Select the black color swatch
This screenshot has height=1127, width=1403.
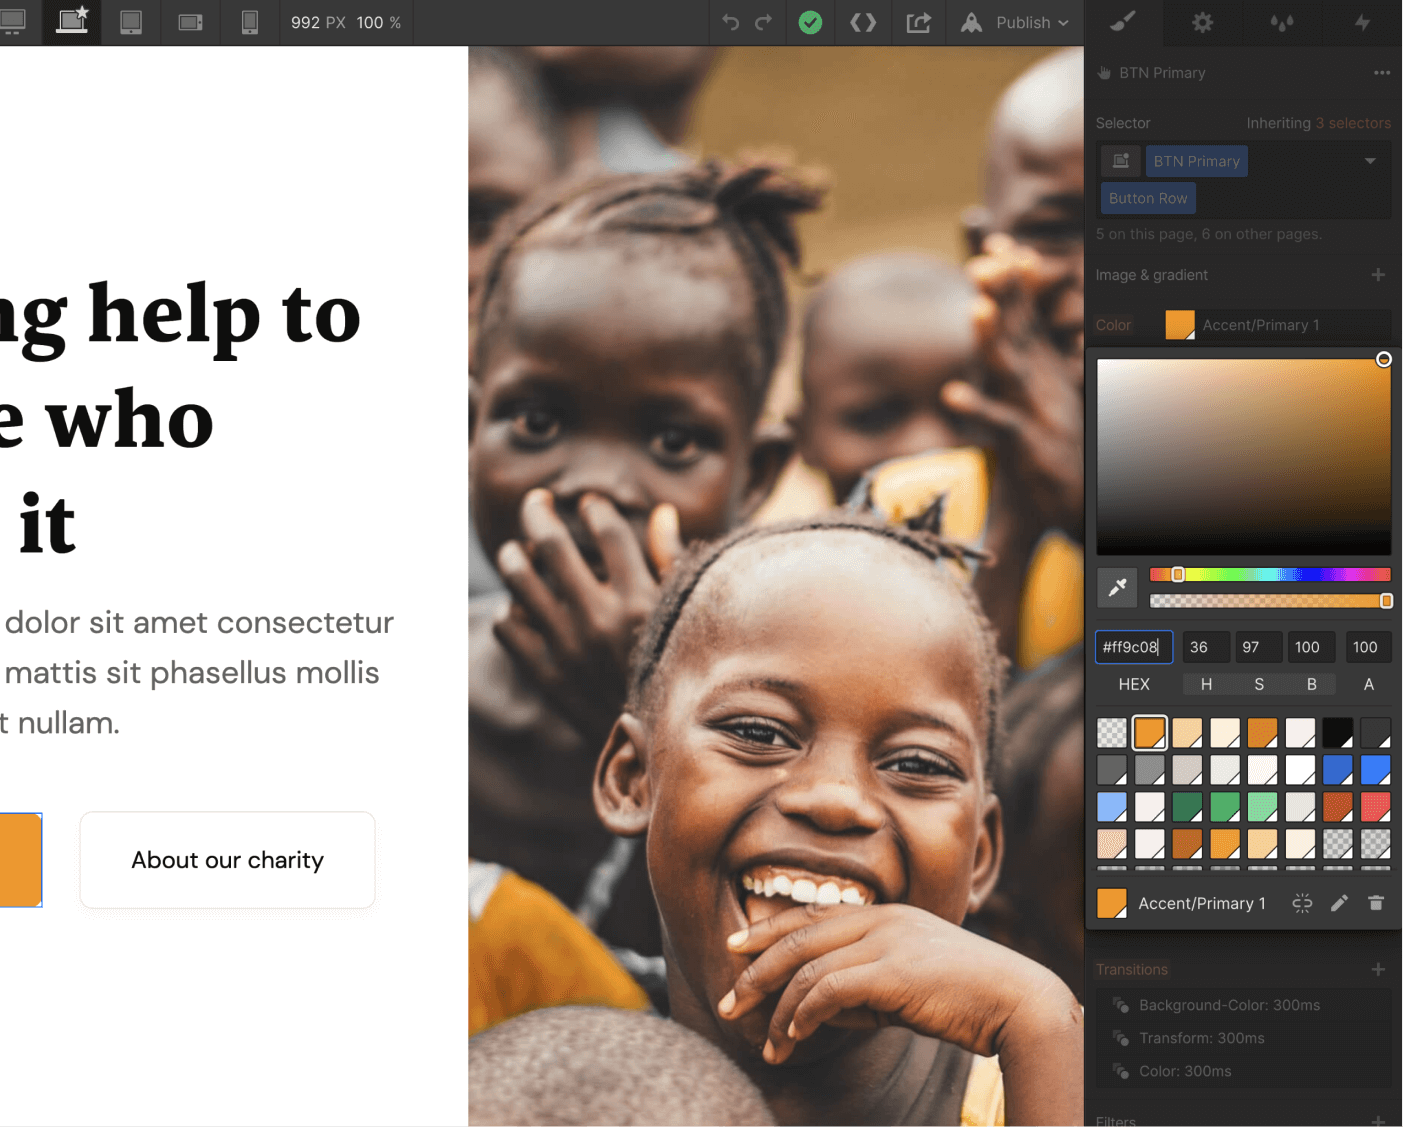click(1337, 732)
